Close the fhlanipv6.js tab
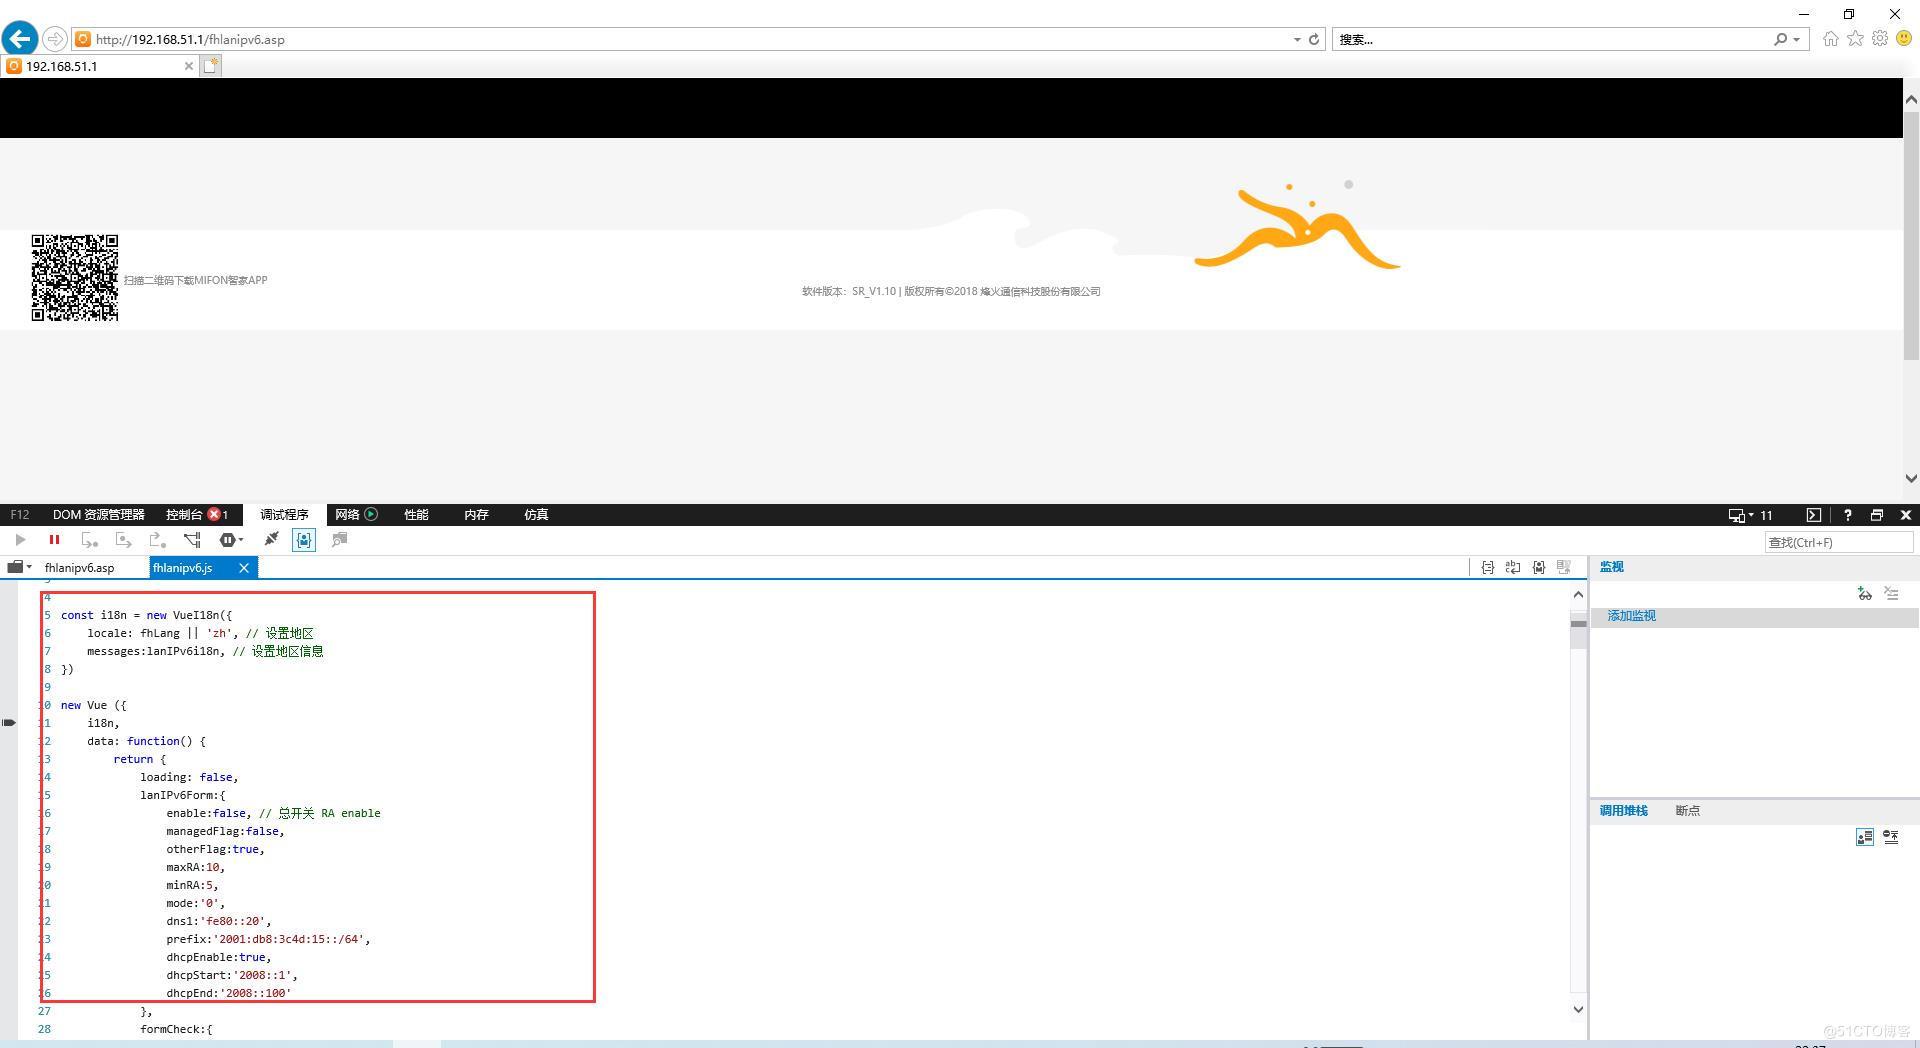Image resolution: width=1920 pixels, height=1048 pixels. [243, 568]
